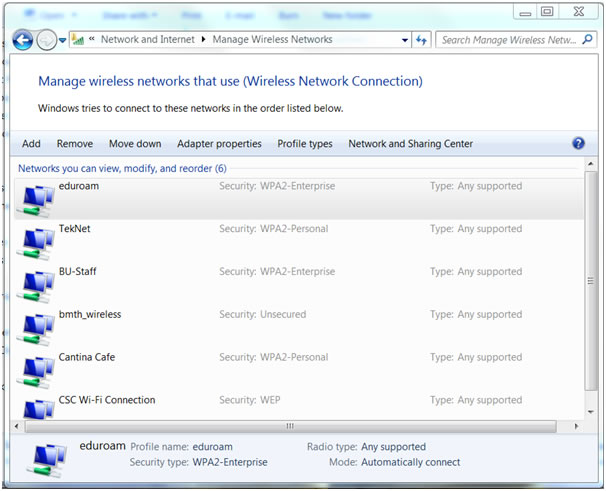Click the Radio type Any supported value

tap(393, 447)
